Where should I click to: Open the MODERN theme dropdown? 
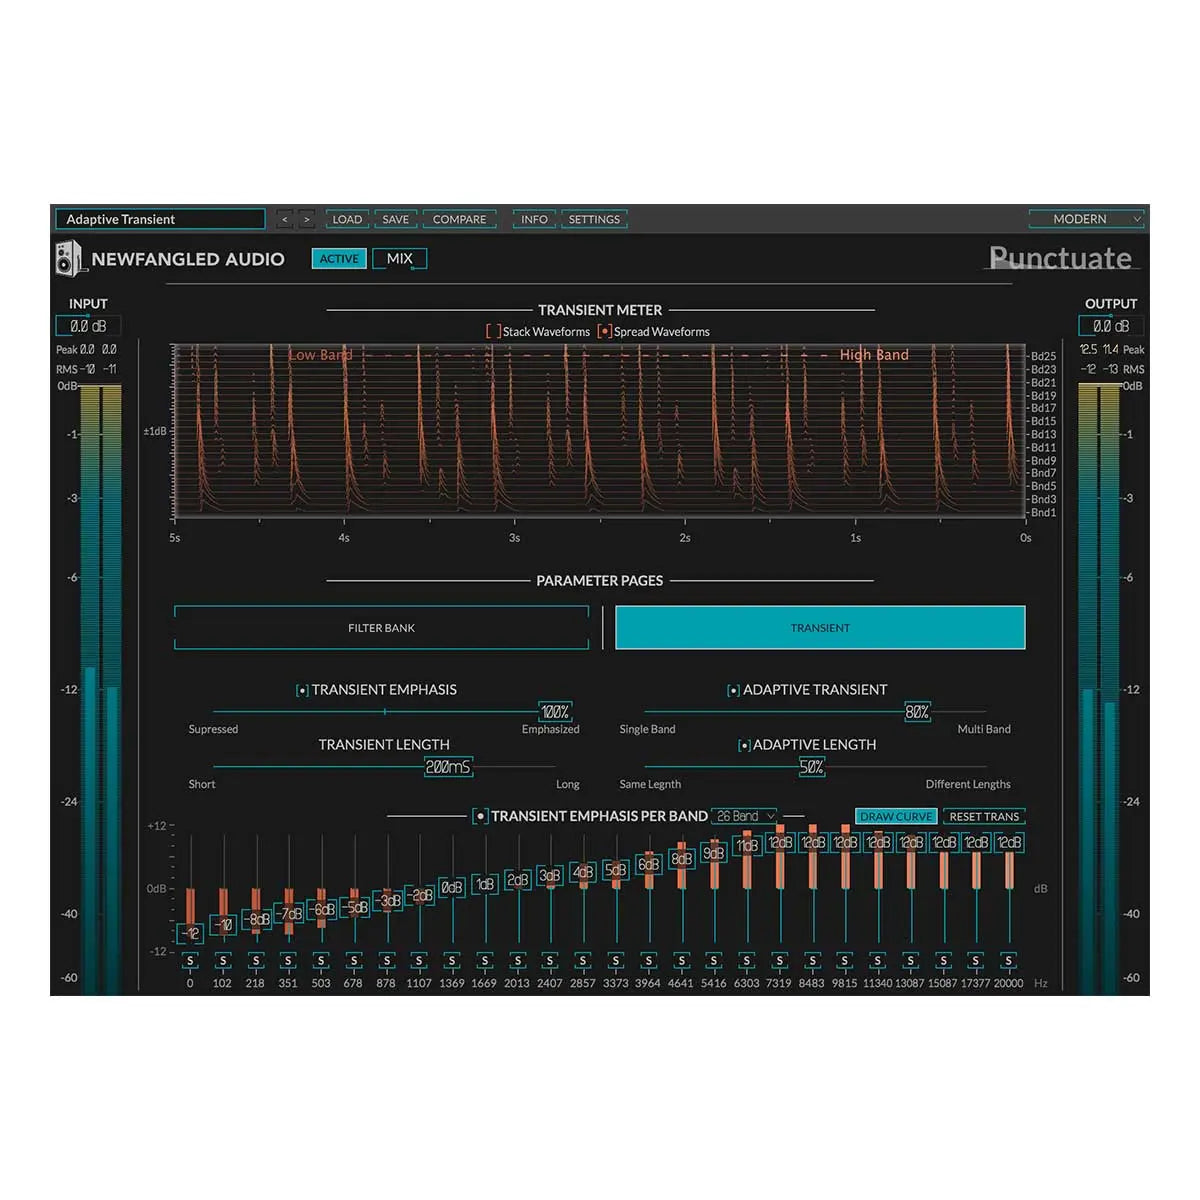1086,219
